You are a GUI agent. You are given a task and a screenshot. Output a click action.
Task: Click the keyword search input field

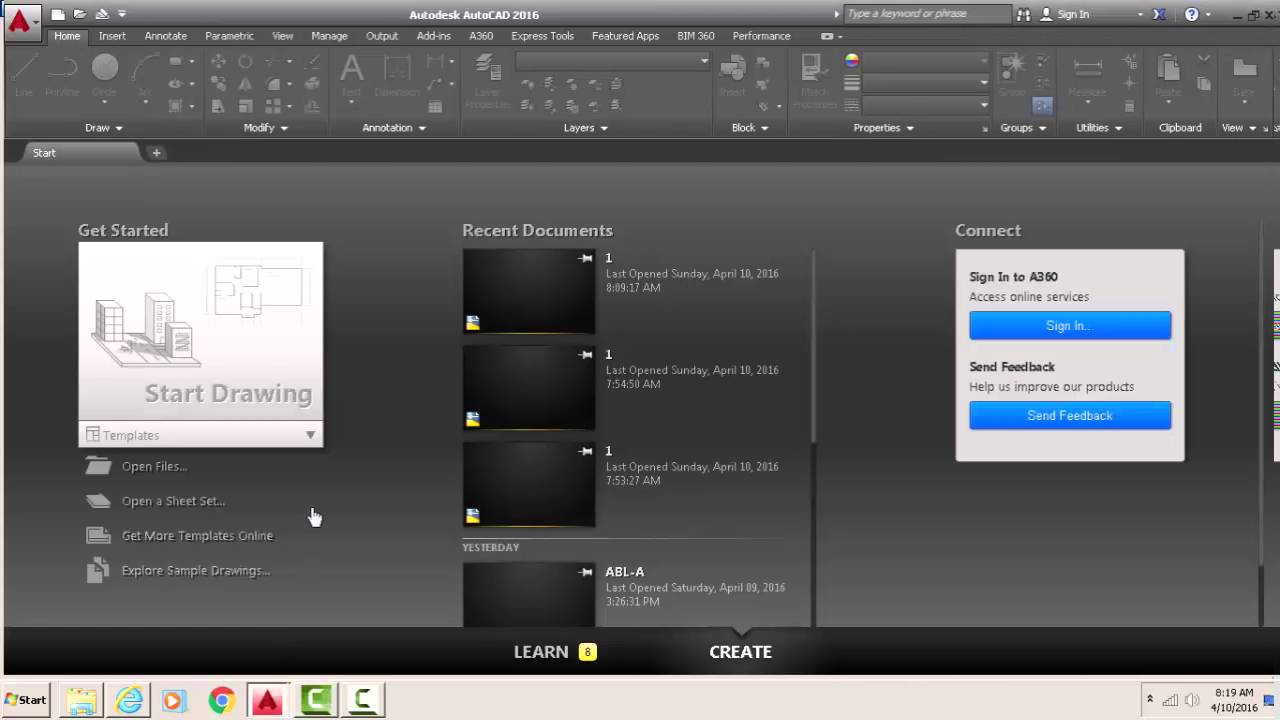pos(927,14)
